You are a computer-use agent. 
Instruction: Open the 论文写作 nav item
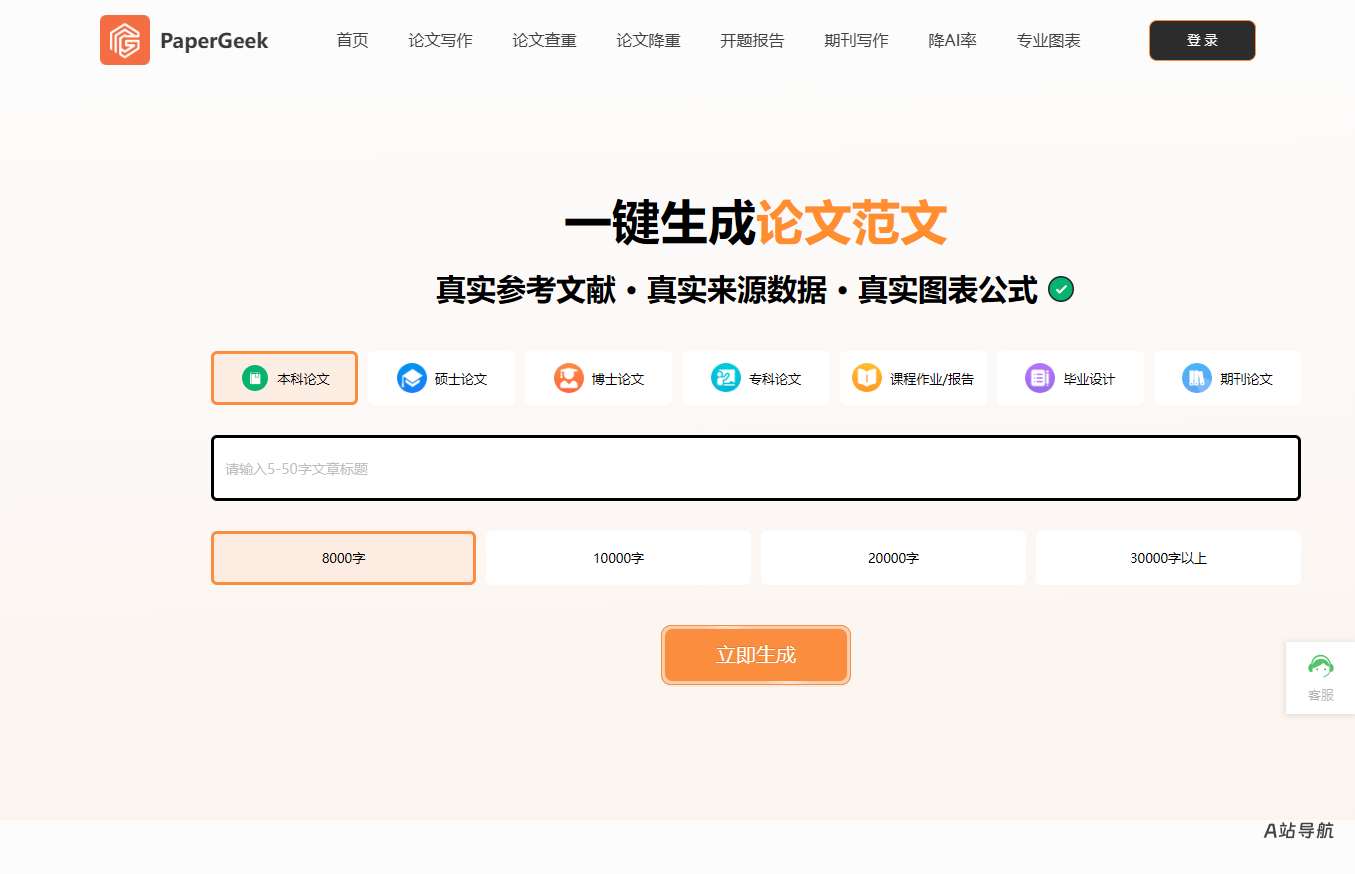click(440, 41)
